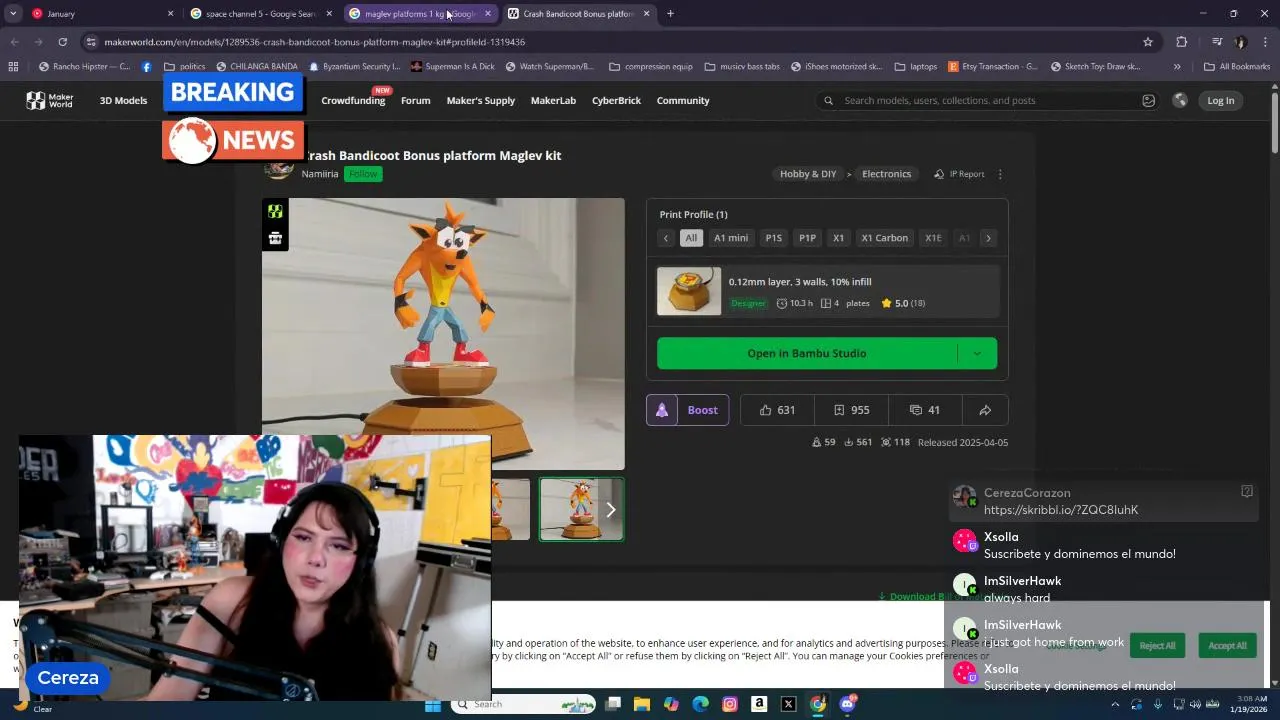Select the X1 printer filter
Image resolution: width=1280 pixels, height=720 pixels.
838,238
